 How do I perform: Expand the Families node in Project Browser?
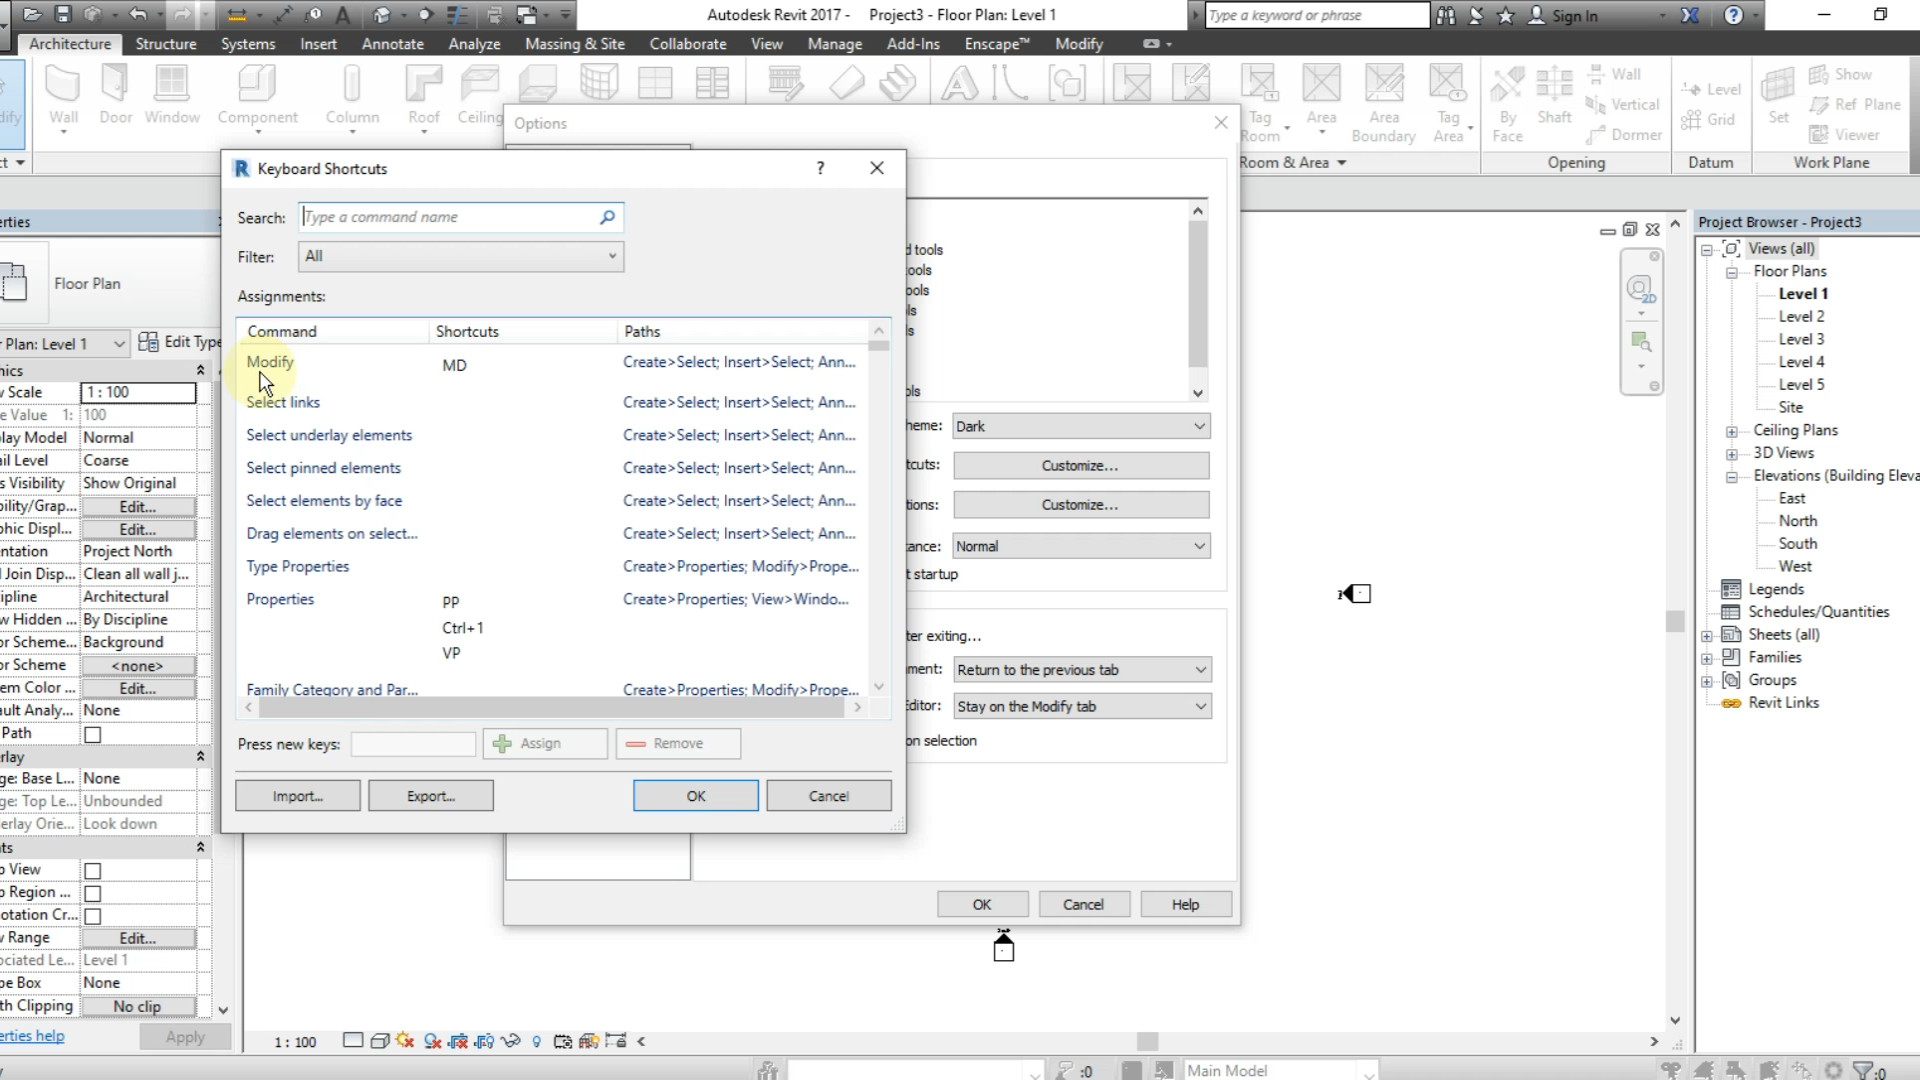tap(1707, 658)
